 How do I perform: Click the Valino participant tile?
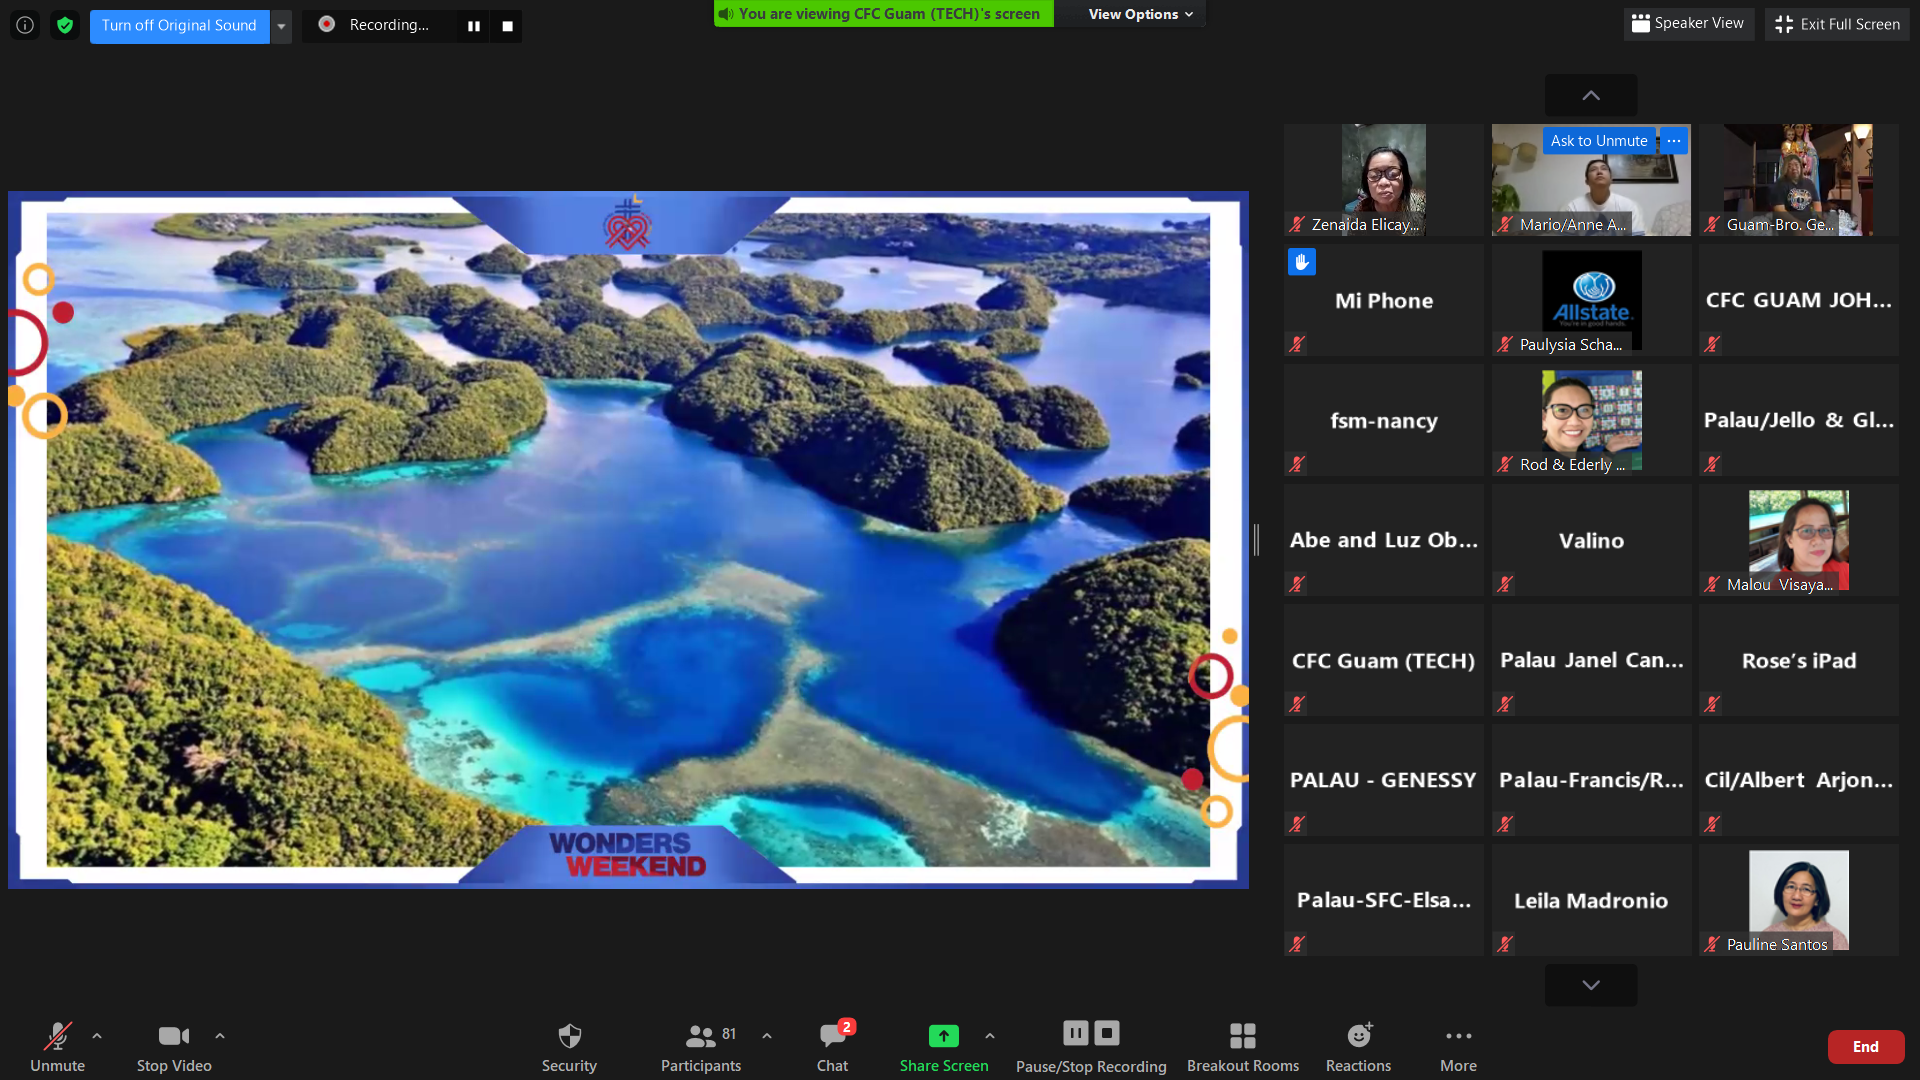[1591, 540]
